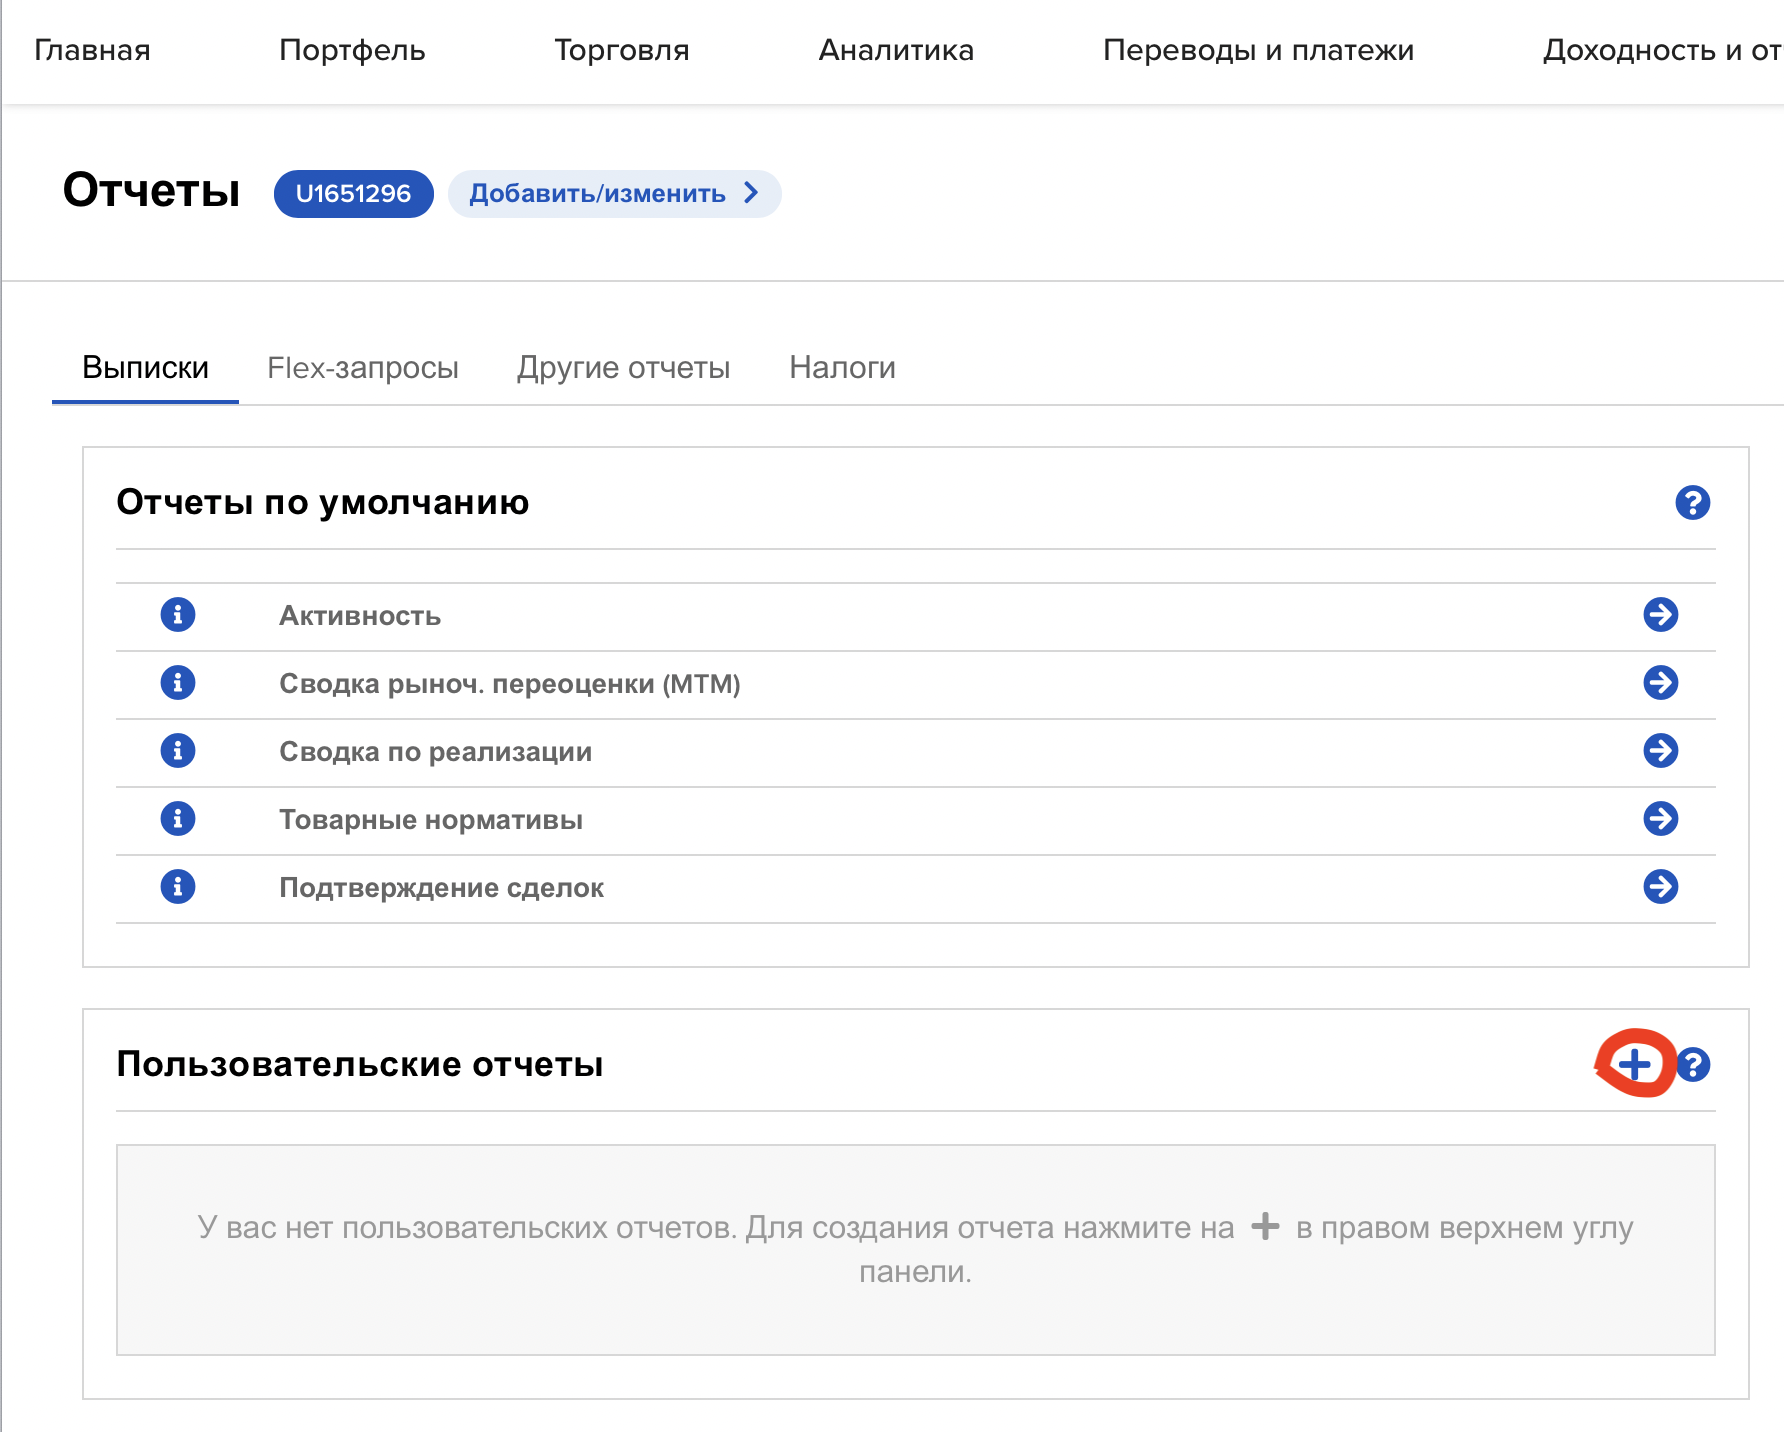Choose Подтверждение сделок report
The width and height of the screenshot is (1784, 1432).
click(441, 888)
